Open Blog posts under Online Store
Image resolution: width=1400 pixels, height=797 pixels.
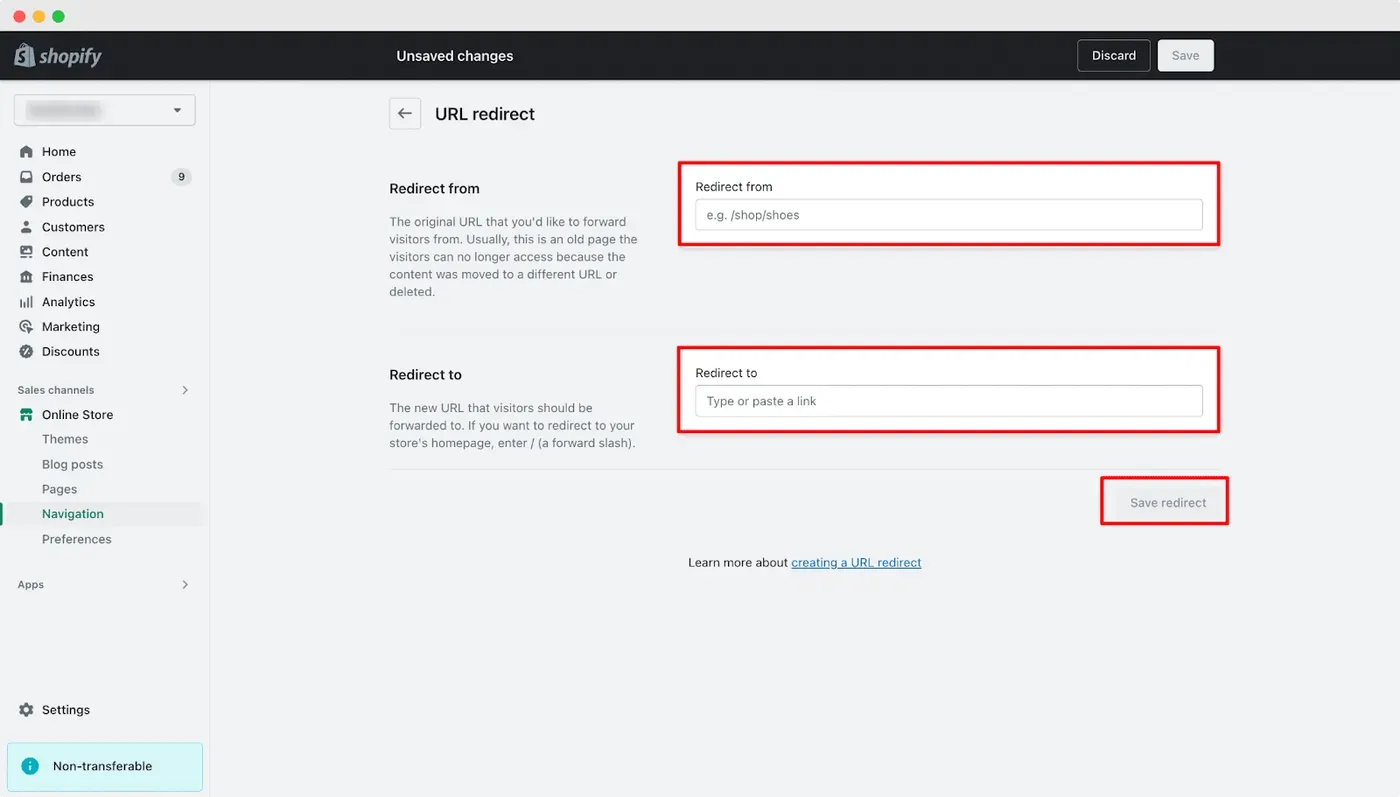(x=72, y=464)
